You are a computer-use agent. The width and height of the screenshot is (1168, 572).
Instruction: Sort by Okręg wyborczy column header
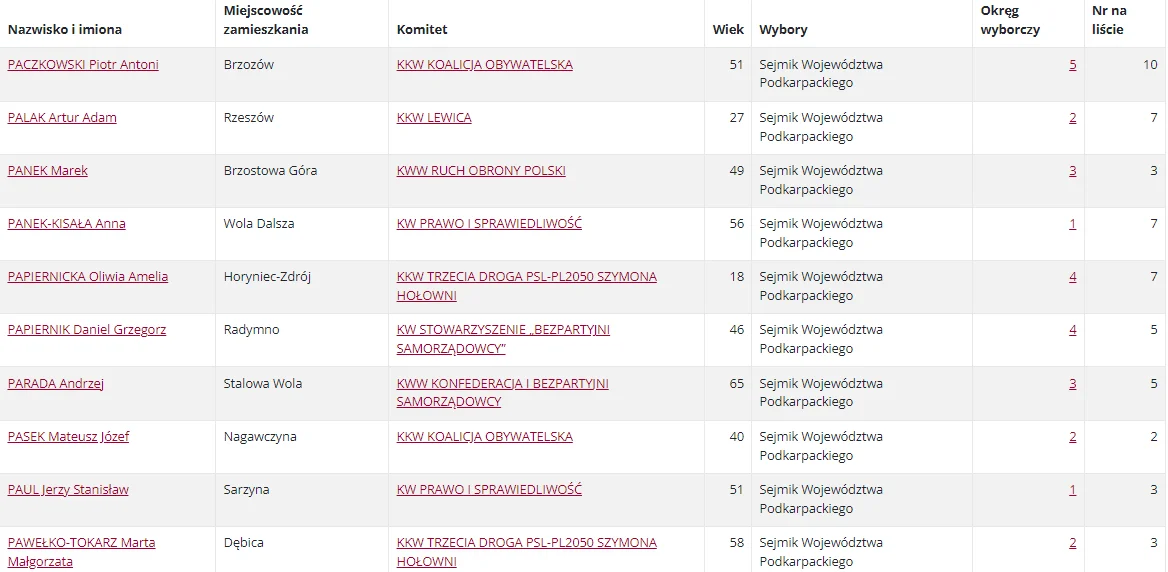(x=1011, y=20)
